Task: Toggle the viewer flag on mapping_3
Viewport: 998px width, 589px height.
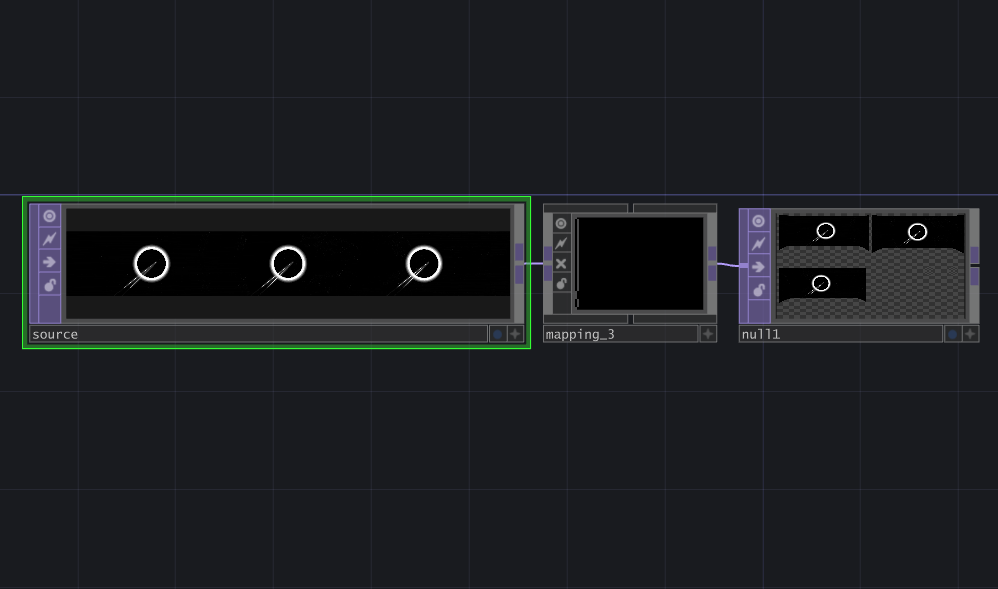Action: pyautogui.click(x=561, y=222)
